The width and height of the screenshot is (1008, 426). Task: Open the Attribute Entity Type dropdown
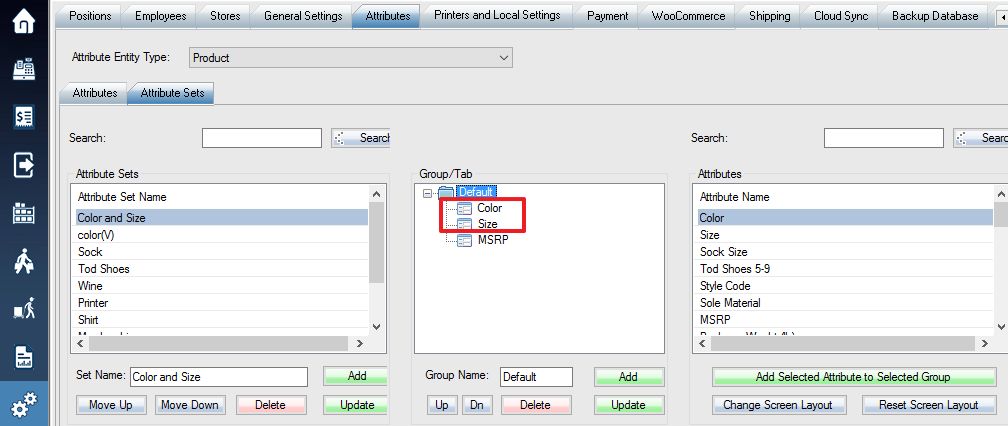click(351, 58)
